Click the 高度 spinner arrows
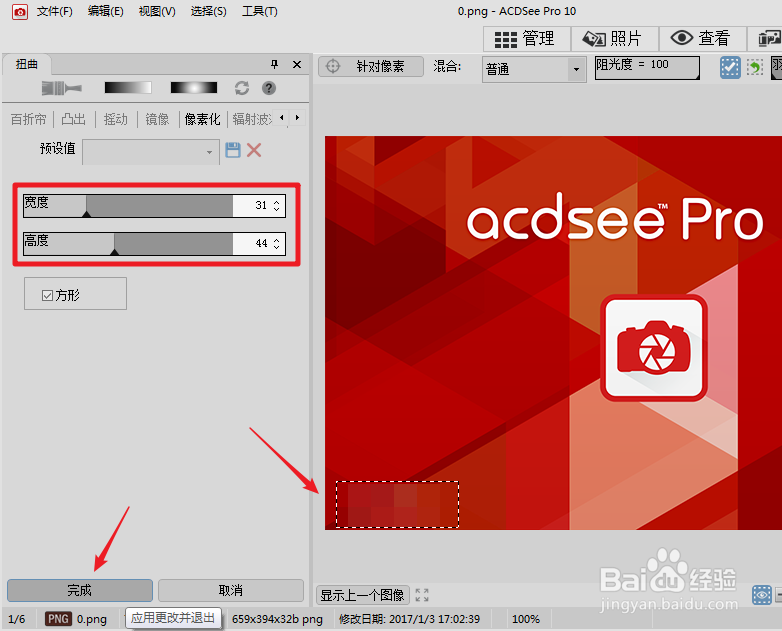Image resolution: width=782 pixels, height=631 pixels. click(x=277, y=243)
